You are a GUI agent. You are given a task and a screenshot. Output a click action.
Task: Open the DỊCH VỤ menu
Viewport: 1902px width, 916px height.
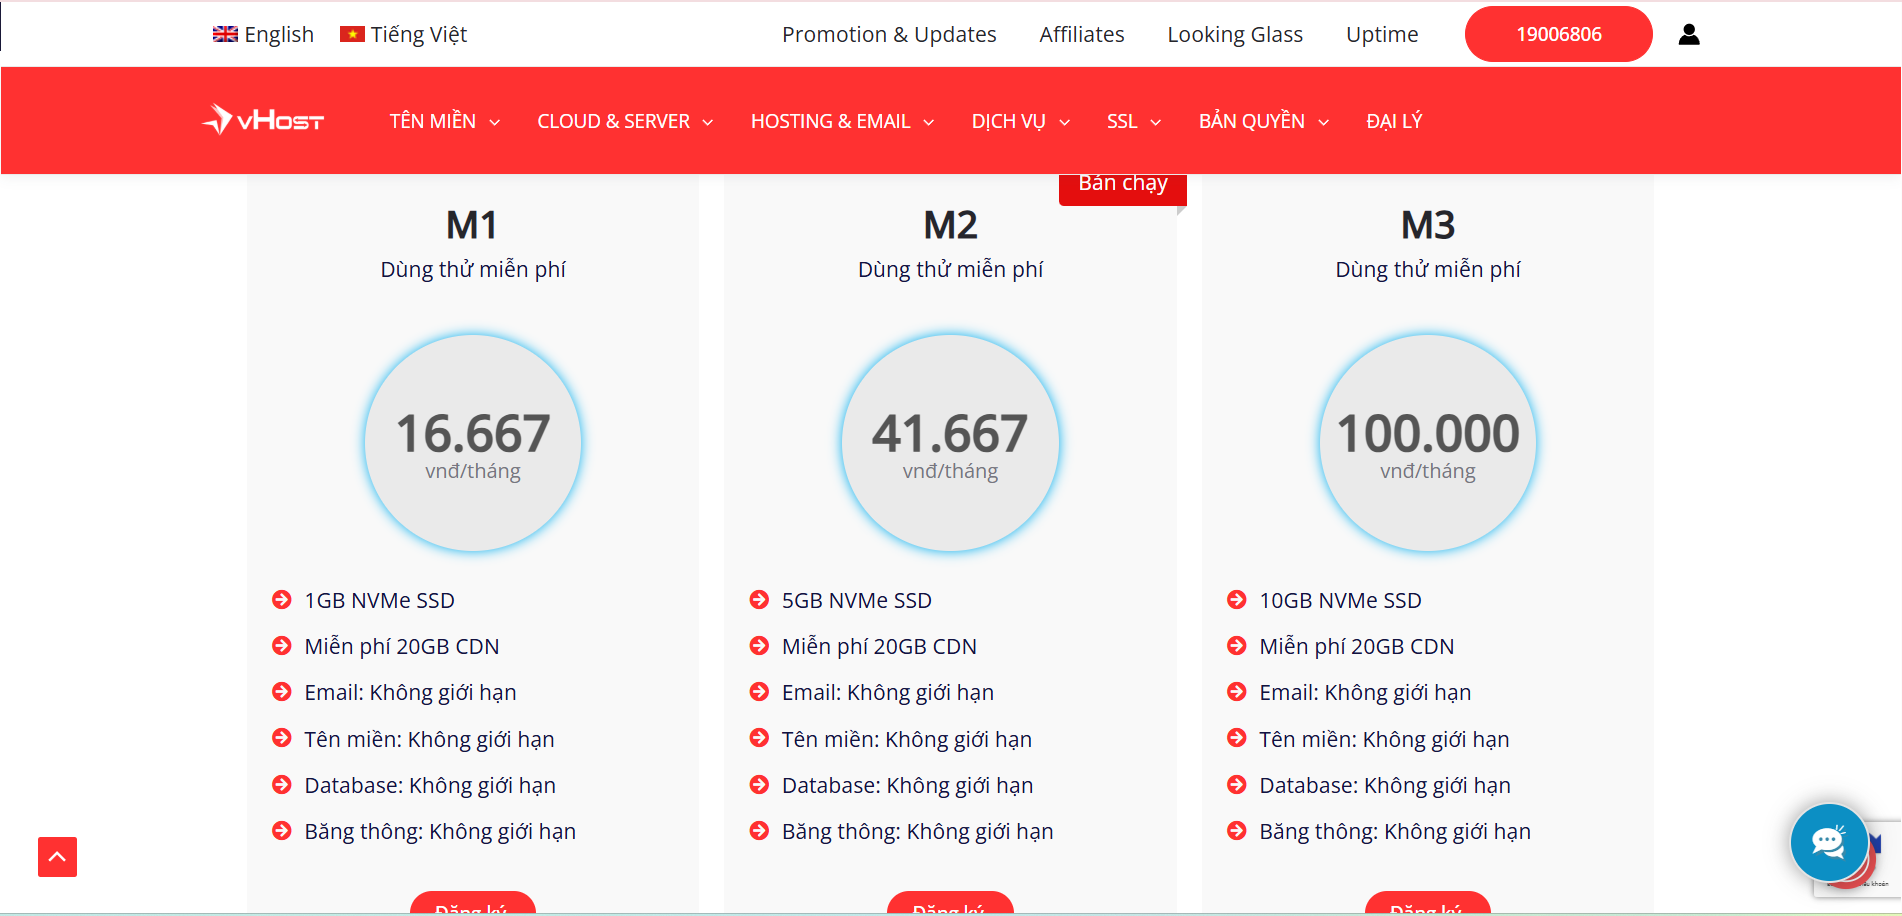[1020, 121]
